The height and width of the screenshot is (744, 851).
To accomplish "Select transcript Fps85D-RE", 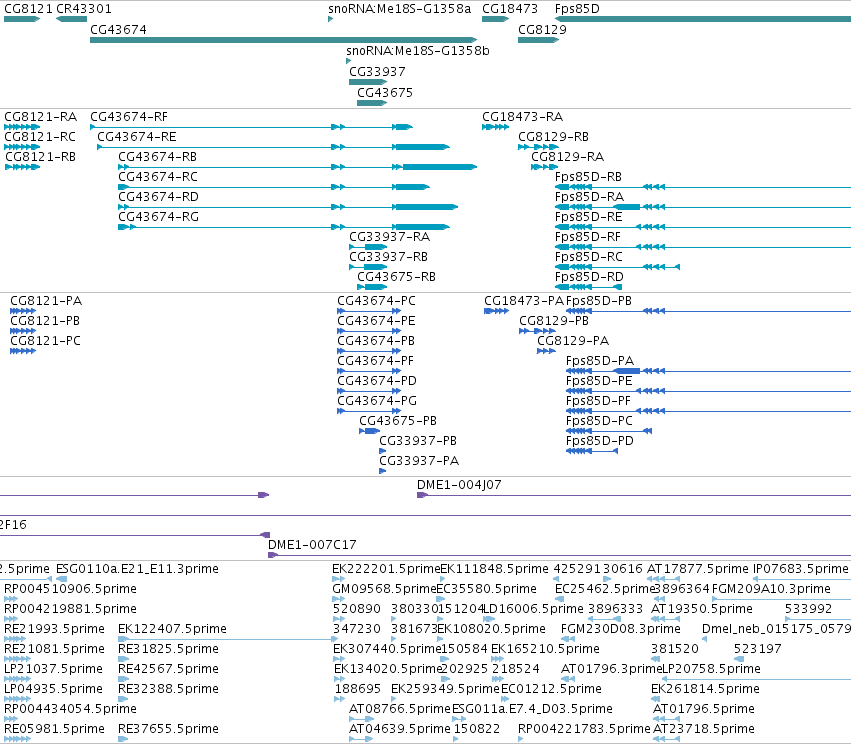I will coord(588,218).
